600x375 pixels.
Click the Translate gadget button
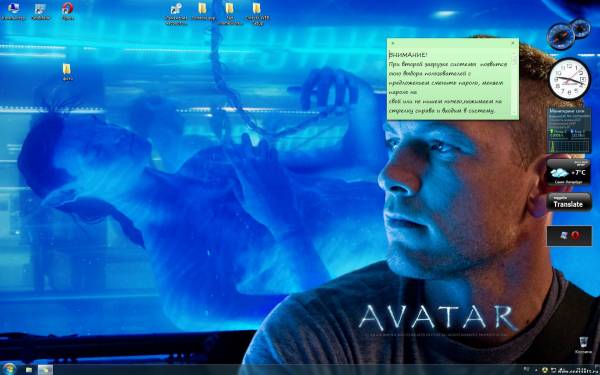point(569,202)
